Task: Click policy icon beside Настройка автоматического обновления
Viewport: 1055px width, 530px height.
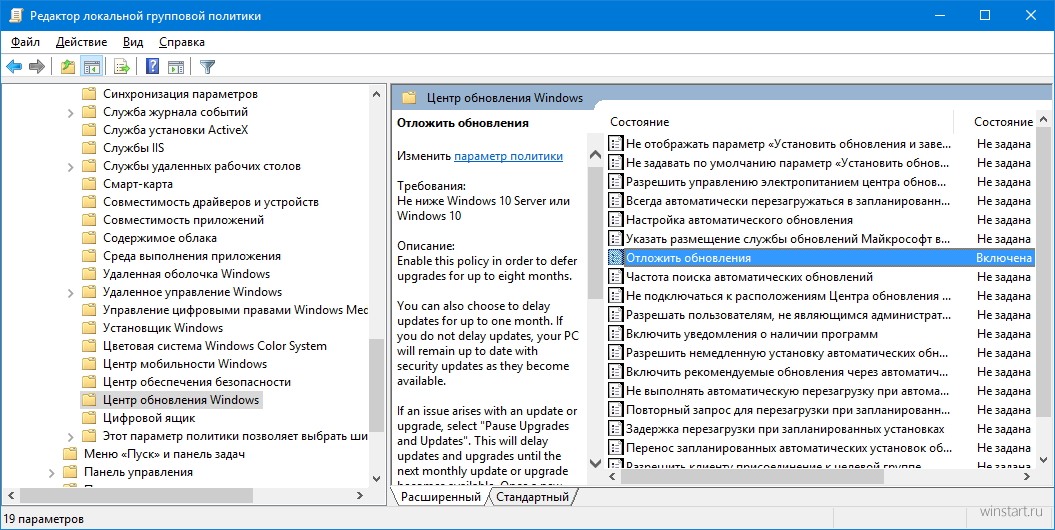Action: click(x=615, y=220)
